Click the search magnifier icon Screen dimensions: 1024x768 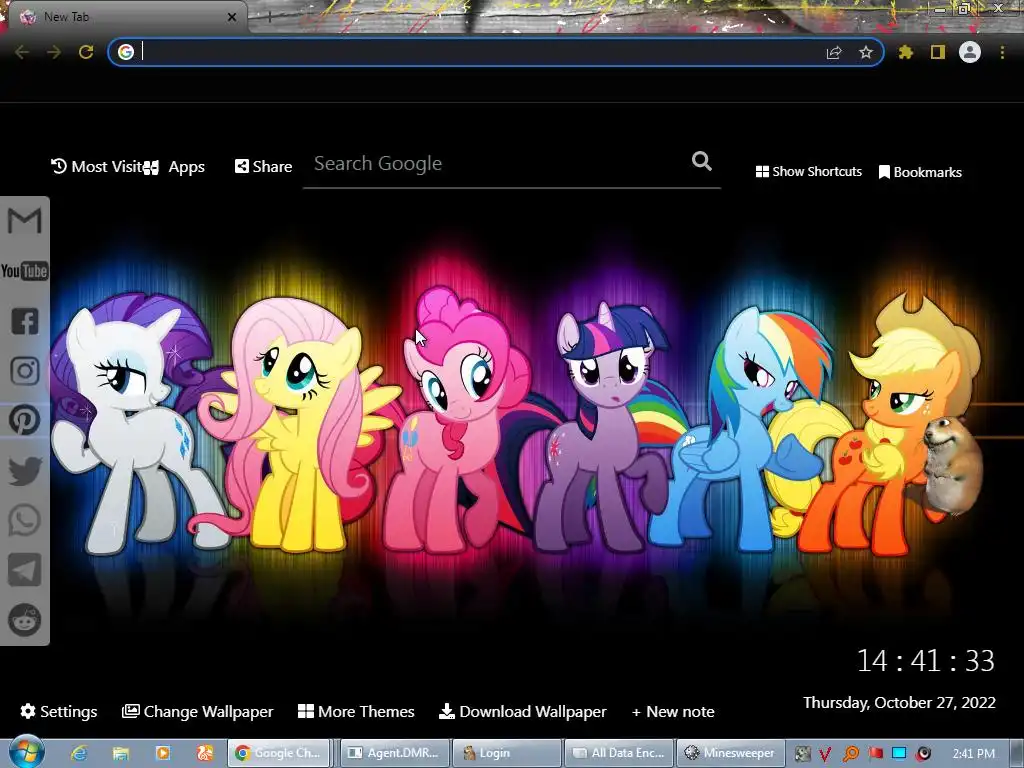tap(701, 161)
